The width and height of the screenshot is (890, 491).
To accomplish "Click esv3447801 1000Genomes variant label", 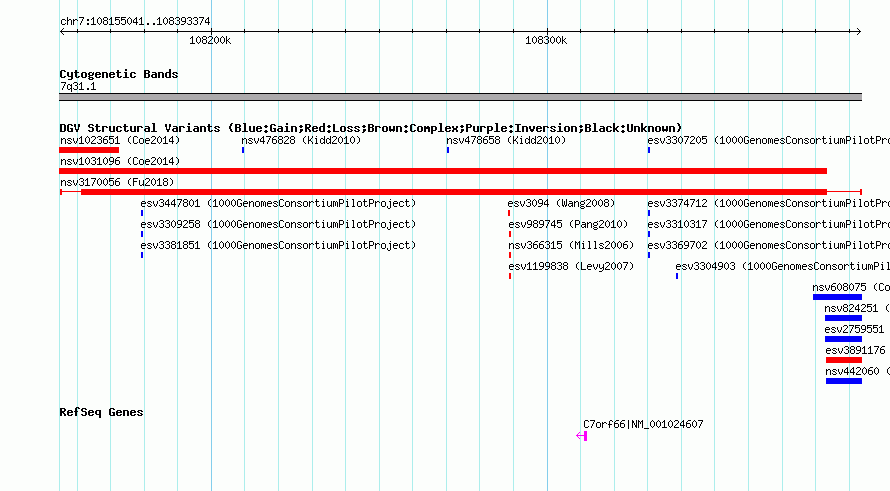I will click(278, 203).
